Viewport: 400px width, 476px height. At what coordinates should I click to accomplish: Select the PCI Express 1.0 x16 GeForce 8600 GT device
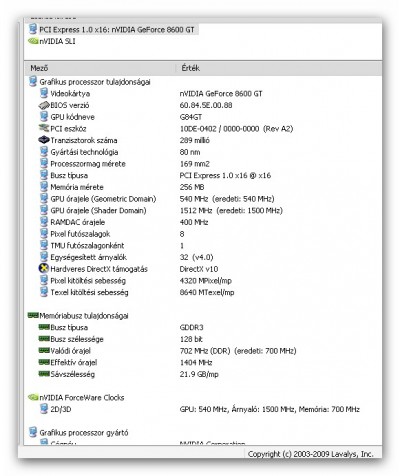click(117, 30)
